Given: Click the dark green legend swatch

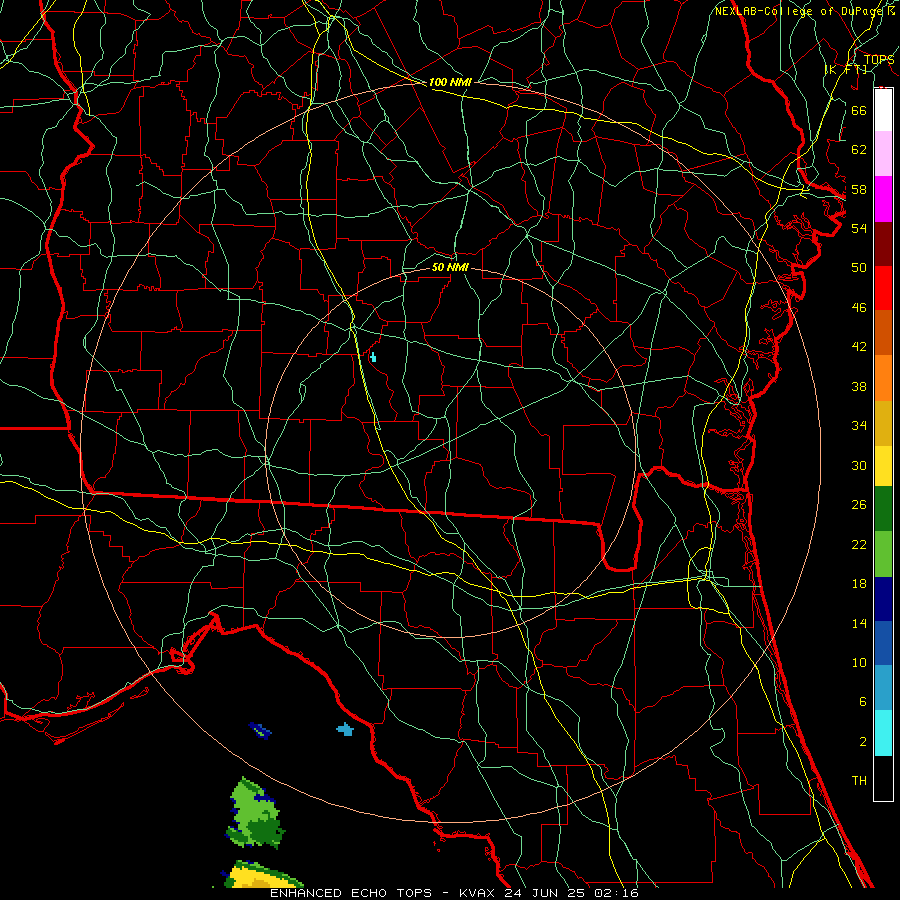Looking at the screenshot, I should tap(883, 509).
